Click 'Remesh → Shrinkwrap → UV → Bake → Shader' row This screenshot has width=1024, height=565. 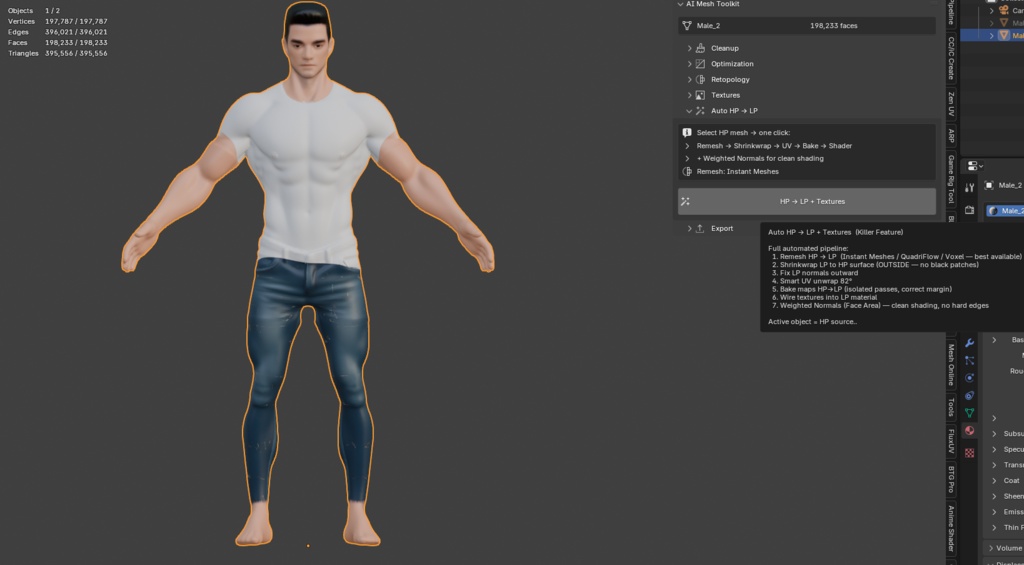[x=774, y=146]
